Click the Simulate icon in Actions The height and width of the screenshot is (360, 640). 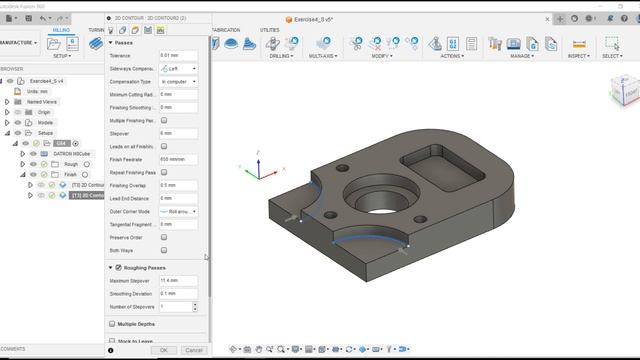pyautogui.click(x=435, y=43)
